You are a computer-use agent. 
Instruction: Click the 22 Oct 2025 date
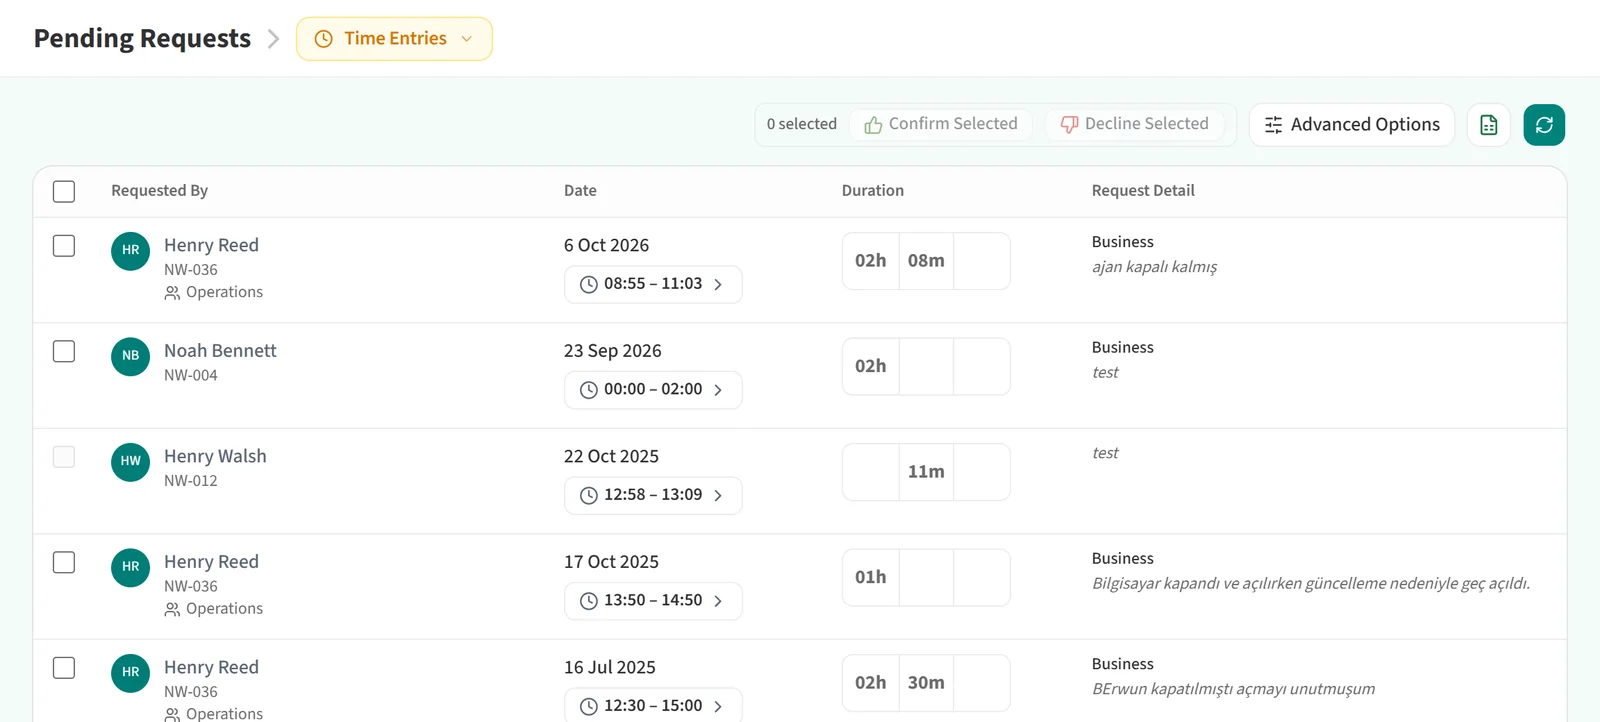tap(611, 457)
